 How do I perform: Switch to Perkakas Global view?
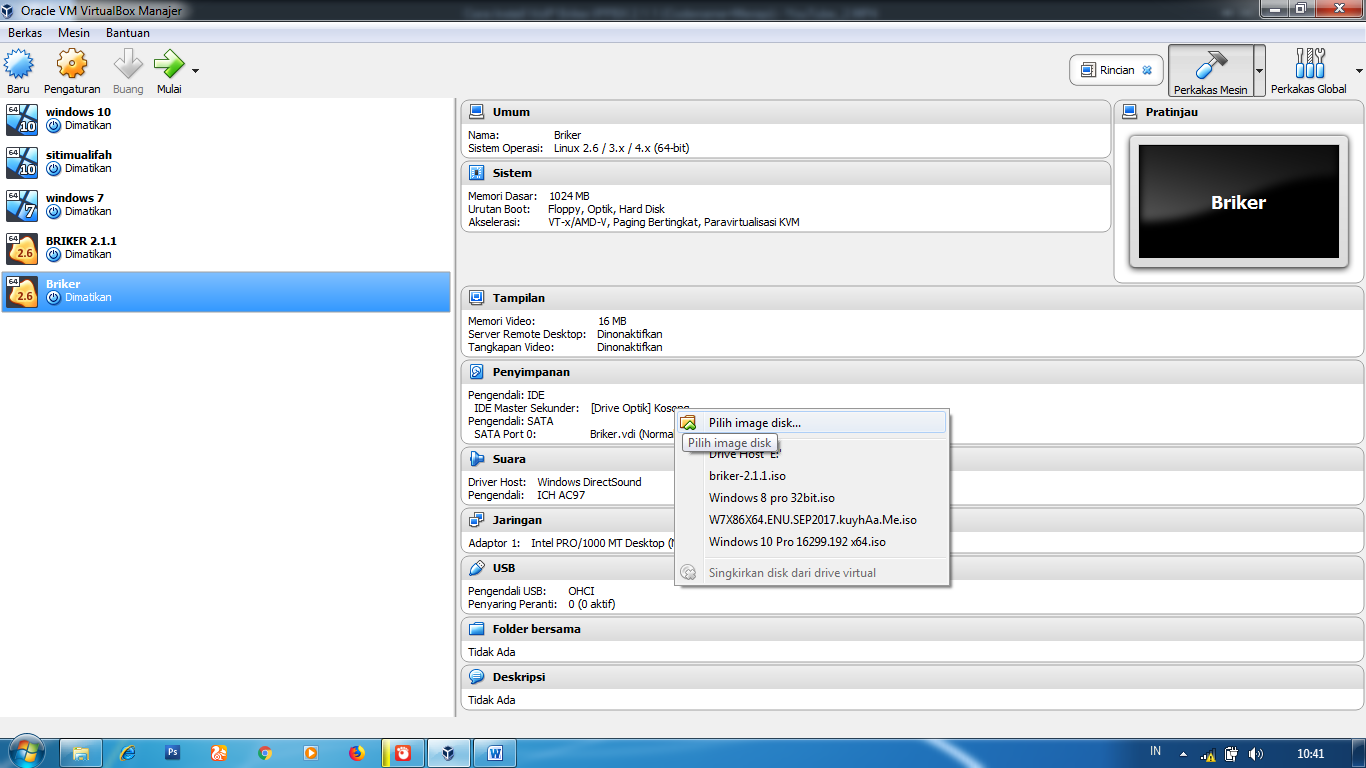point(1310,70)
